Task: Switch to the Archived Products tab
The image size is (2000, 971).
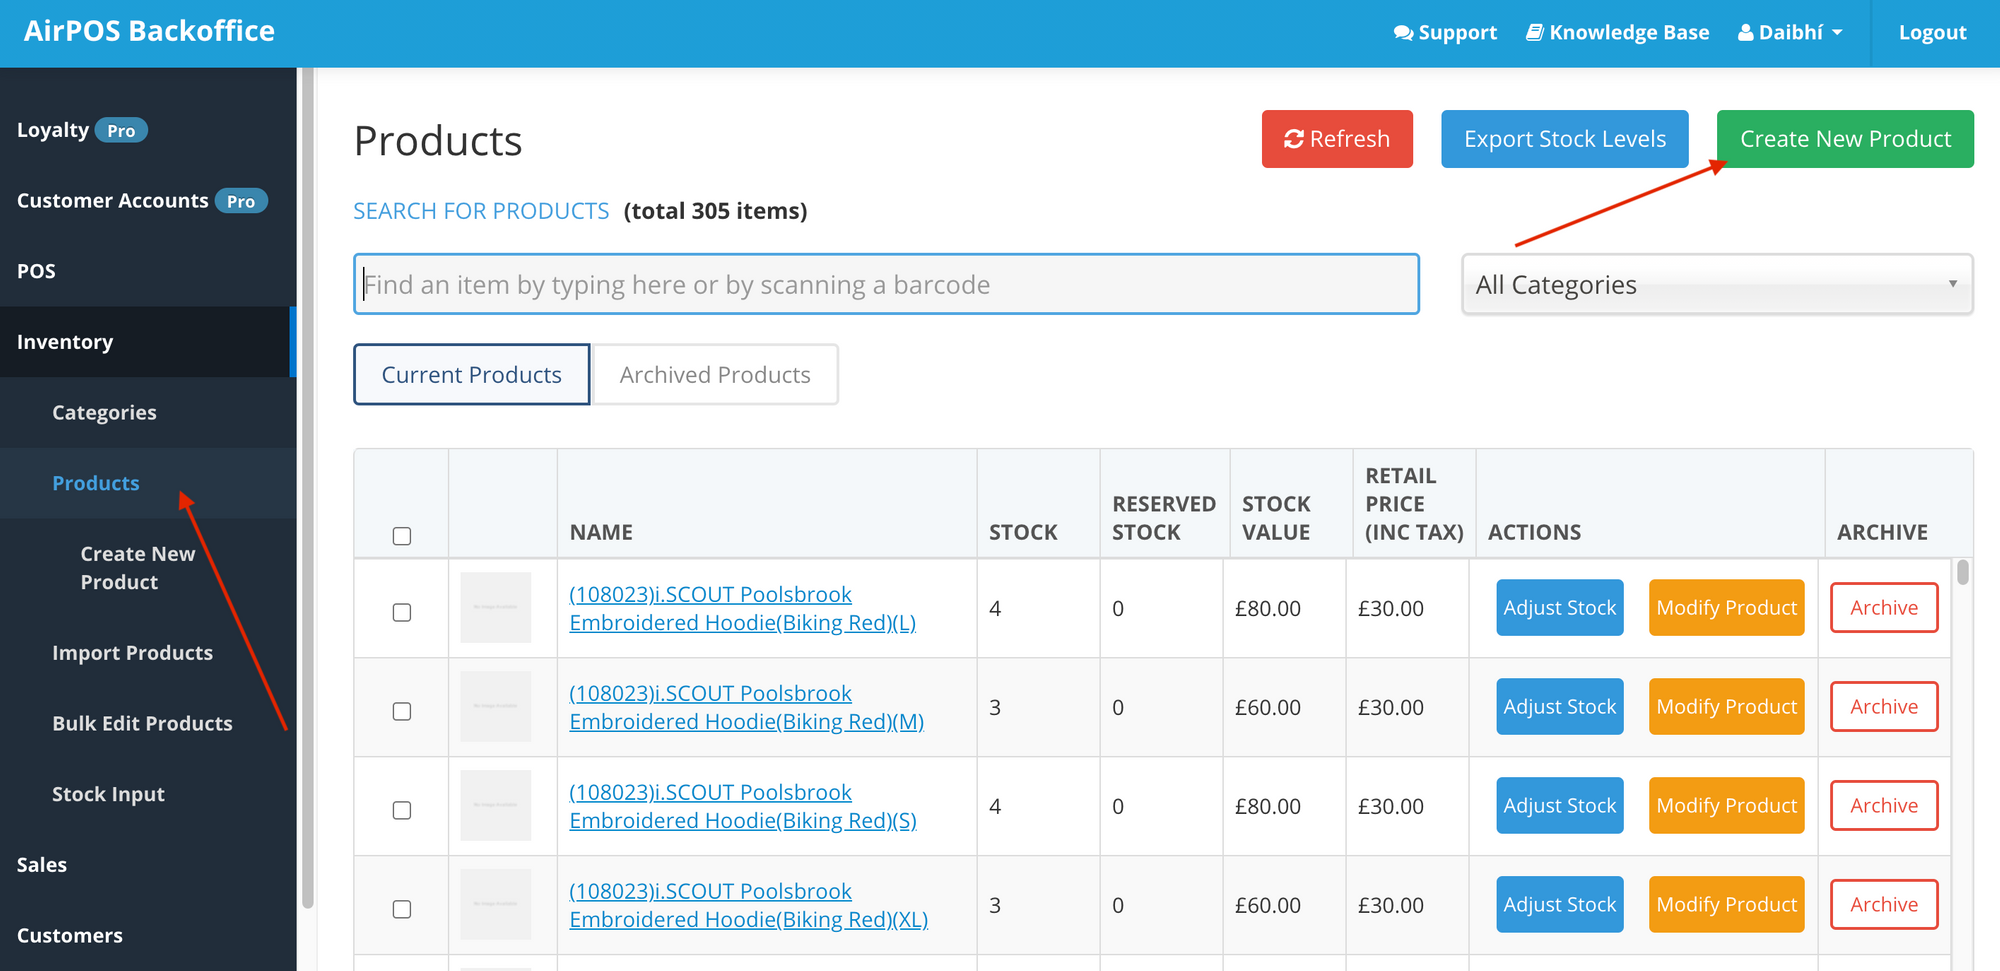Action: point(715,375)
